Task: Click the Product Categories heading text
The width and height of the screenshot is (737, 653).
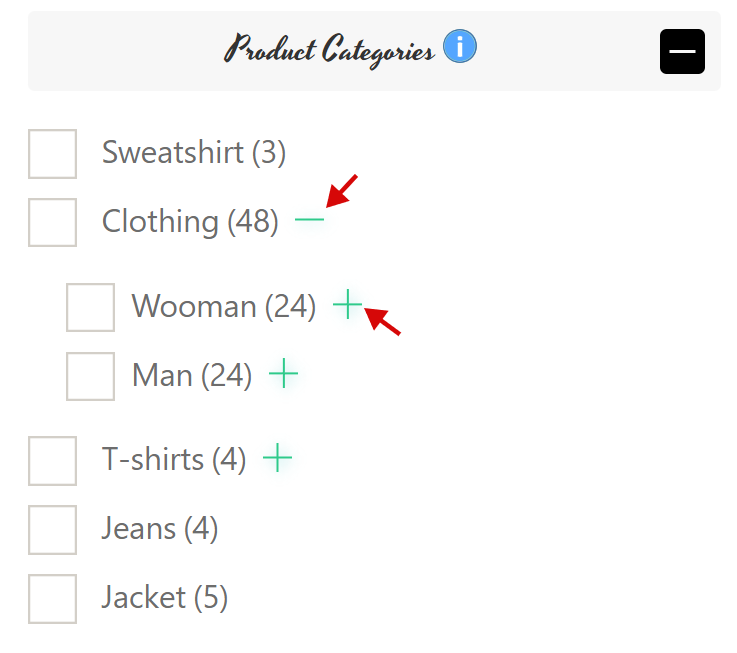Action: pos(329,50)
